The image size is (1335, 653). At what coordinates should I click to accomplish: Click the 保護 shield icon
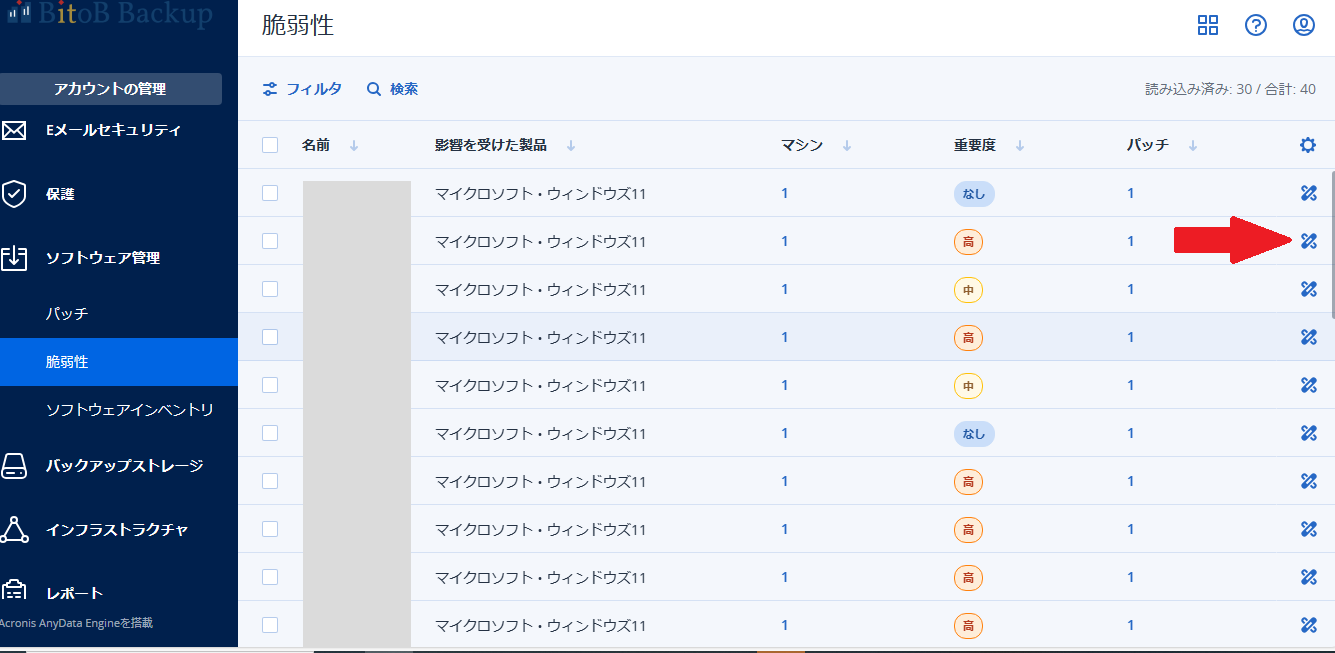13,194
